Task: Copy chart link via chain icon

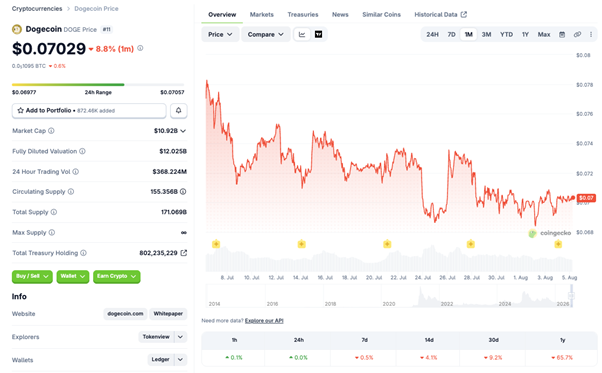Action: click(x=577, y=35)
